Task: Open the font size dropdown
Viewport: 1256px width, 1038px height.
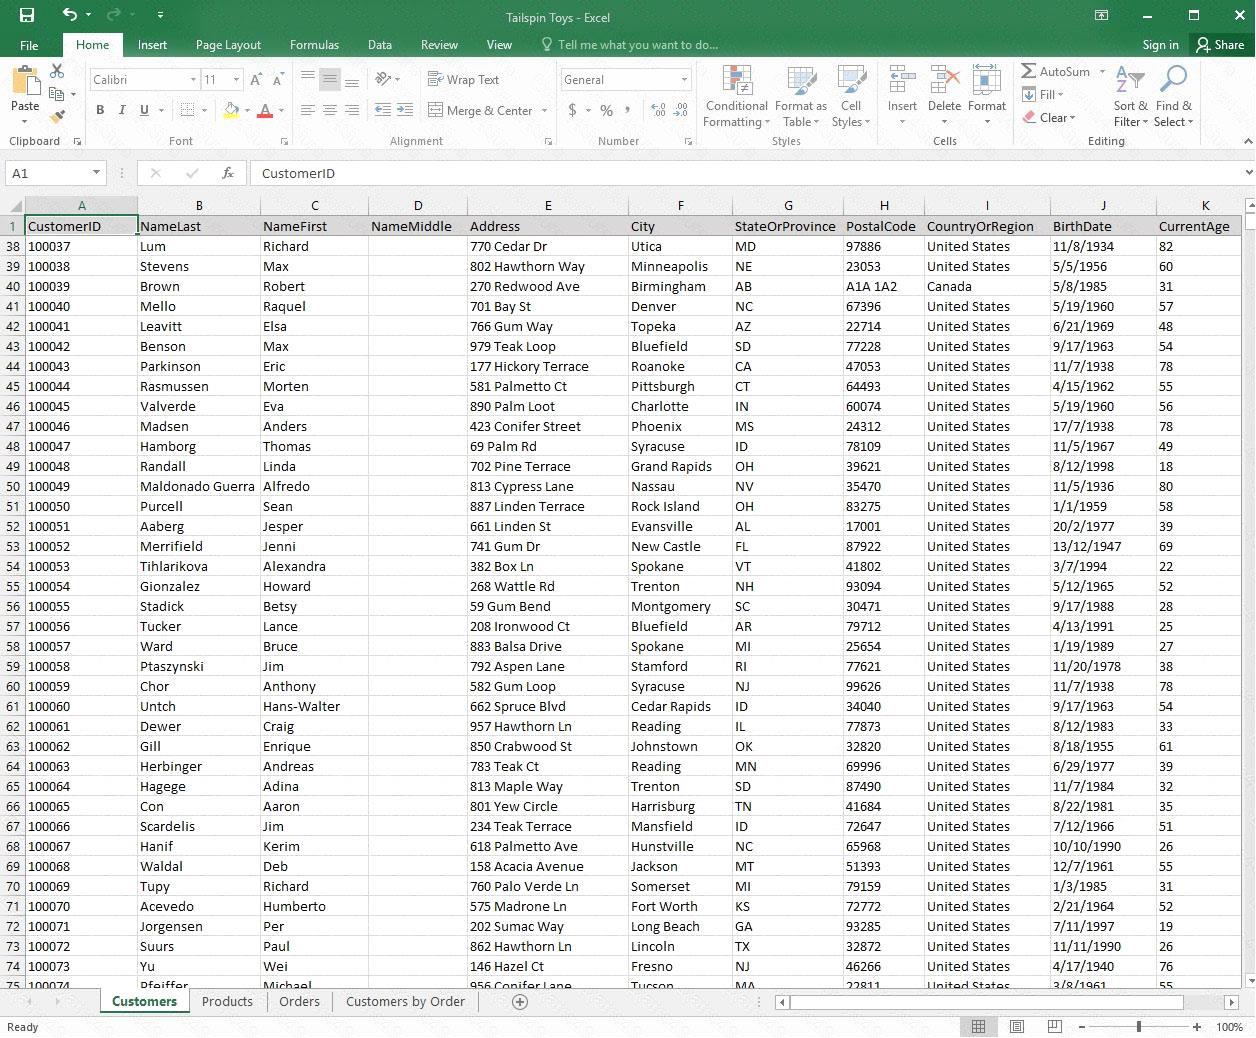Action: (236, 80)
